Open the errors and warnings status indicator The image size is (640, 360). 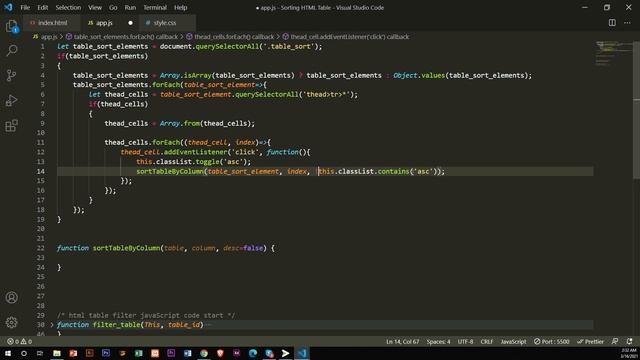pos(20,342)
